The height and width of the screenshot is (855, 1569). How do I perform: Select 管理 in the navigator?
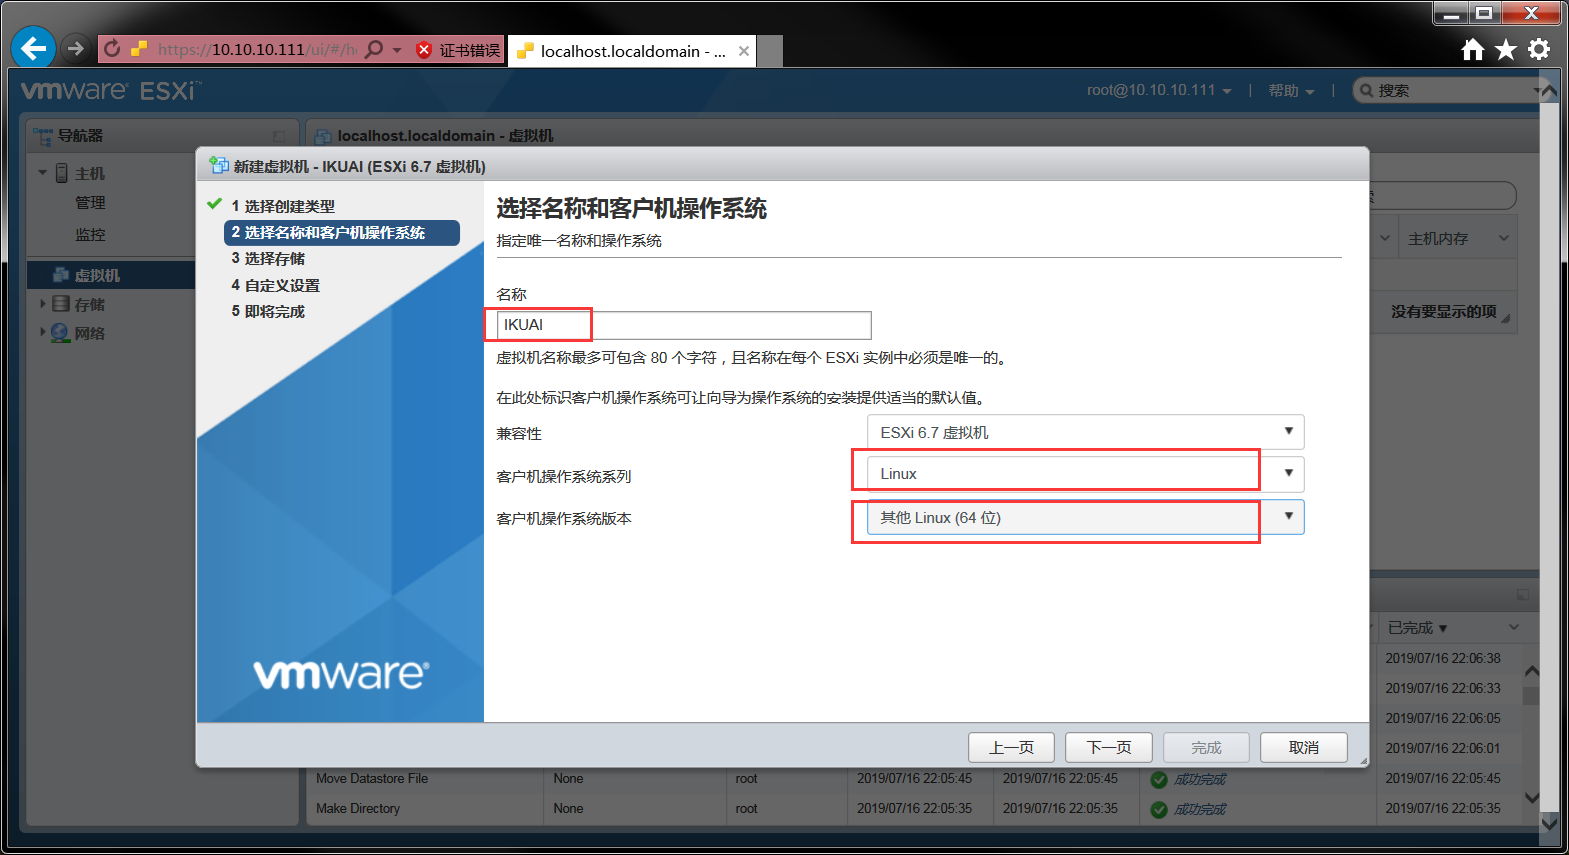(x=90, y=203)
